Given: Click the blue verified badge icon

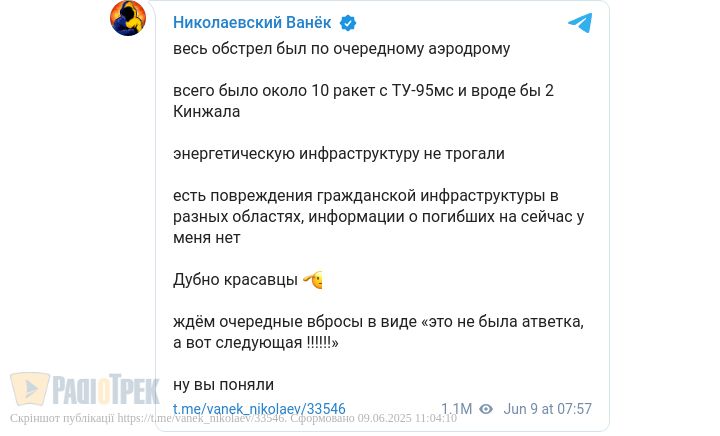Looking at the screenshot, I should 348,23.
